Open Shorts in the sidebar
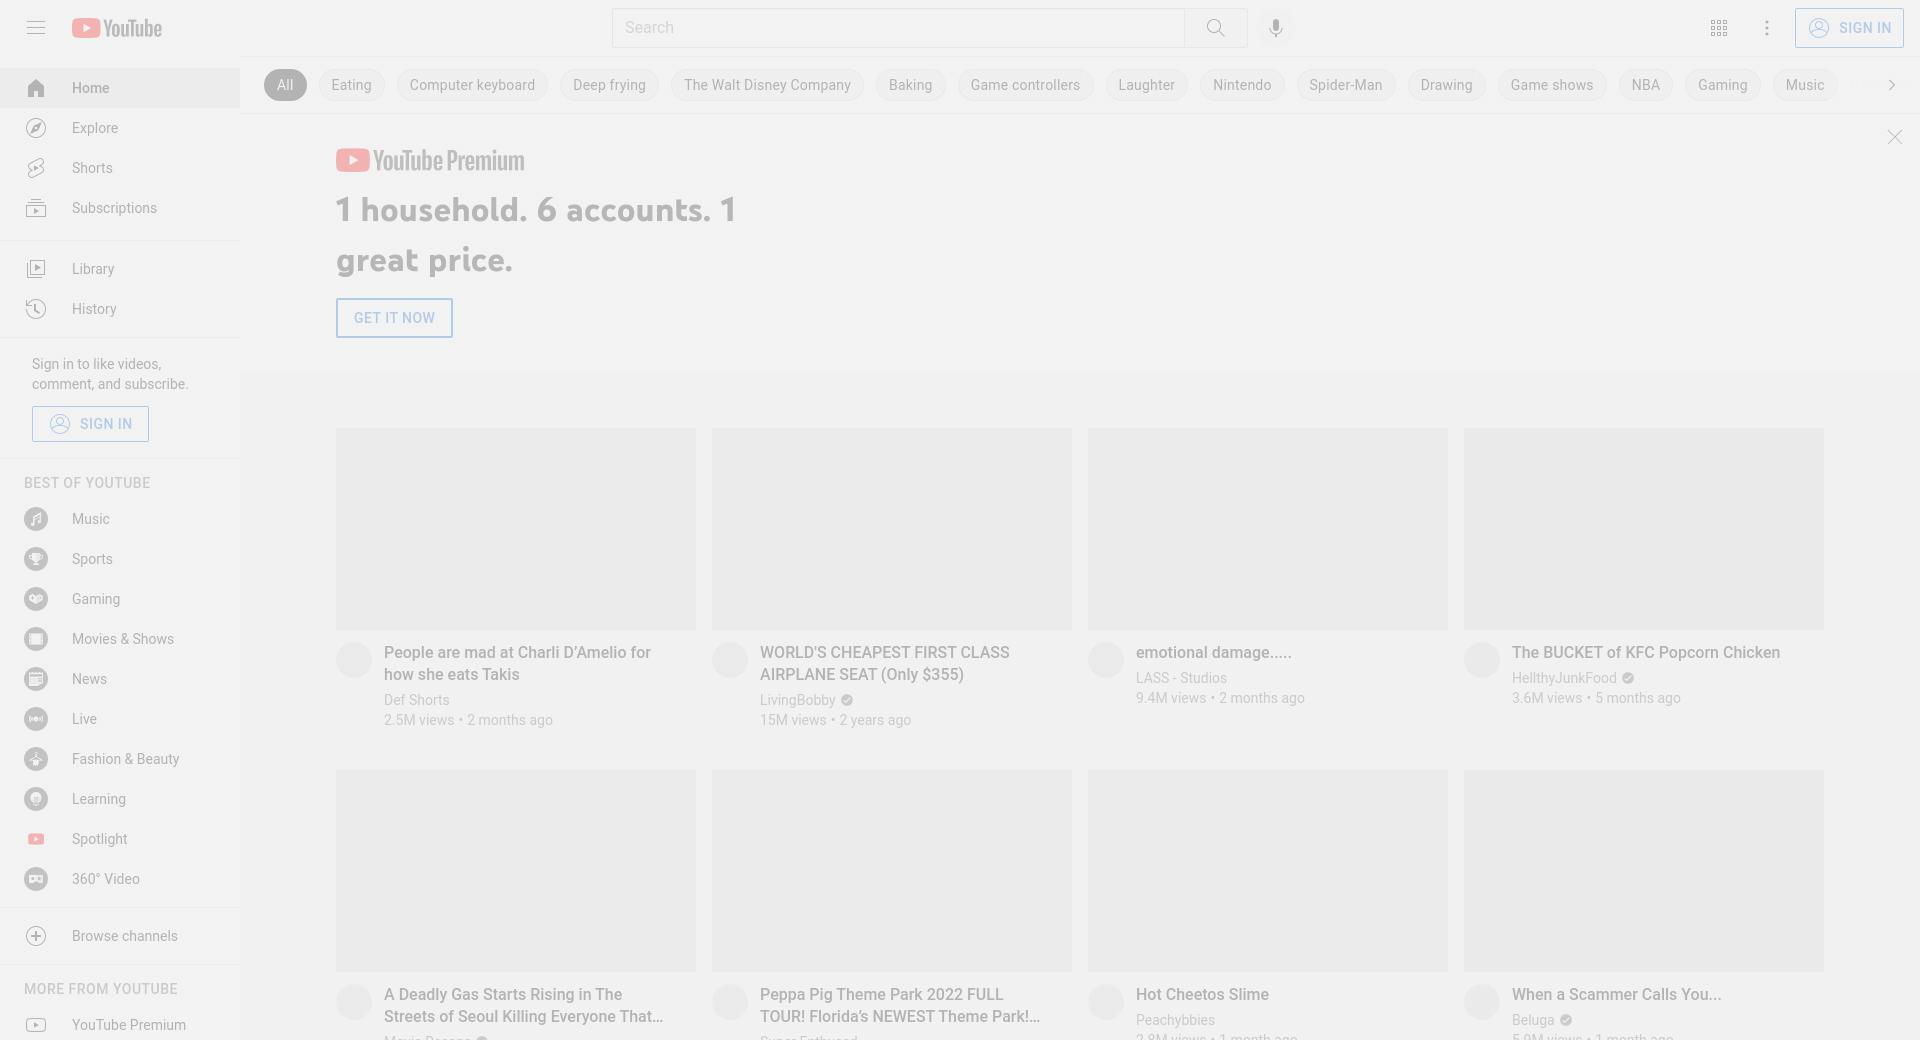Viewport: 1920px width, 1040px height. coord(120,168)
